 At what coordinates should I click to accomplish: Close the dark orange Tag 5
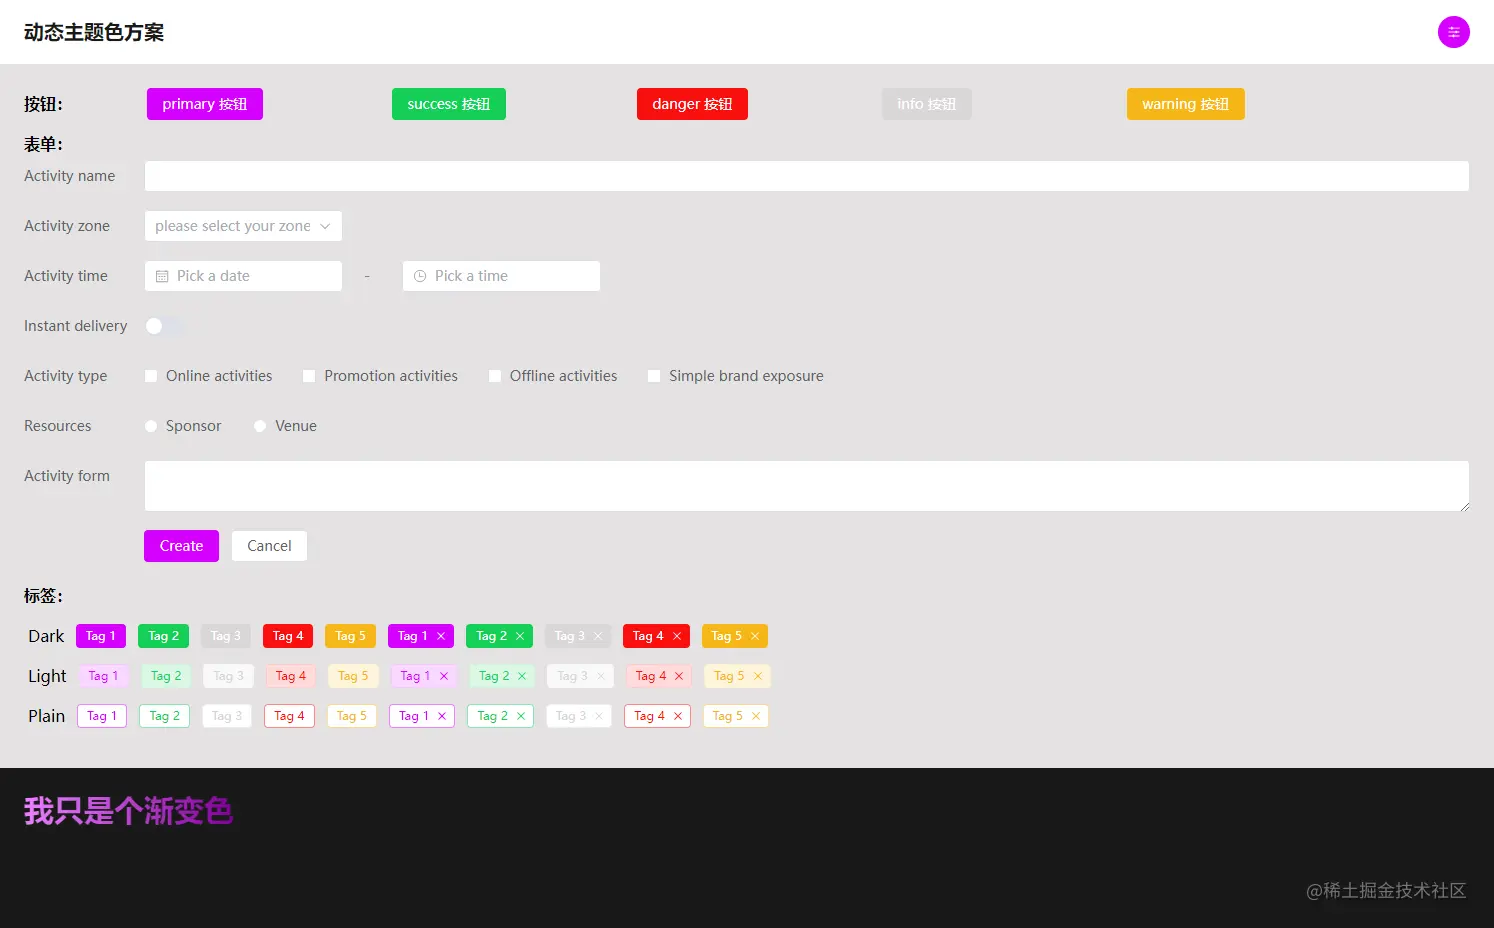(x=755, y=636)
